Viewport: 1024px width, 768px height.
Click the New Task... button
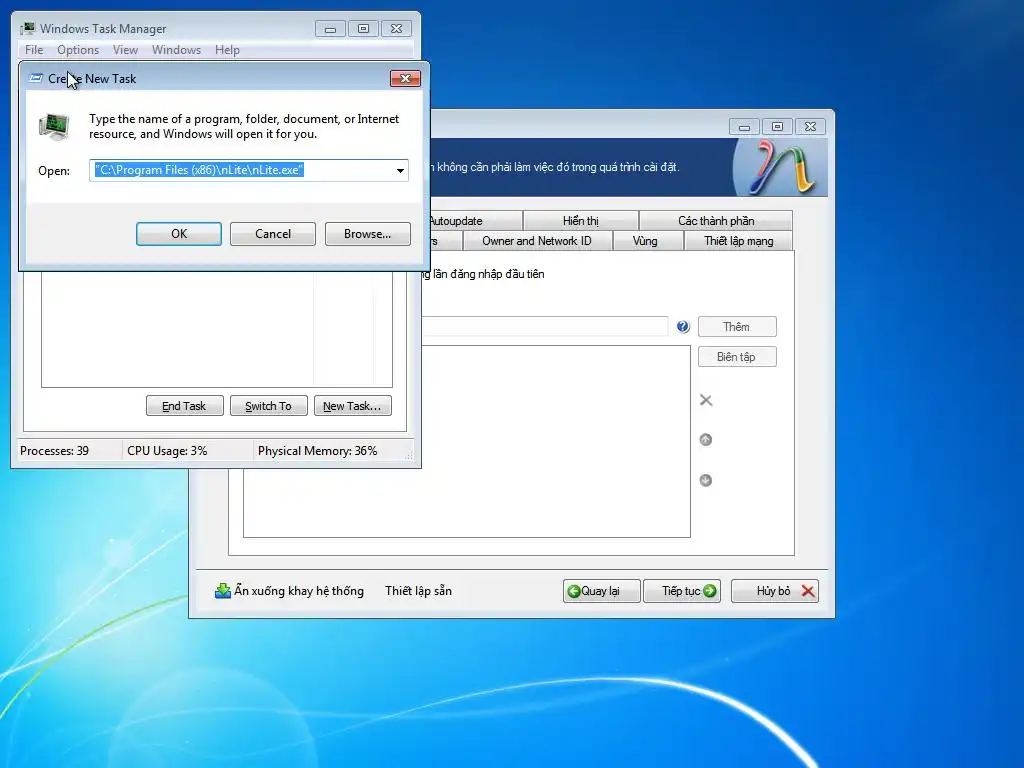[x=353, y=406]
